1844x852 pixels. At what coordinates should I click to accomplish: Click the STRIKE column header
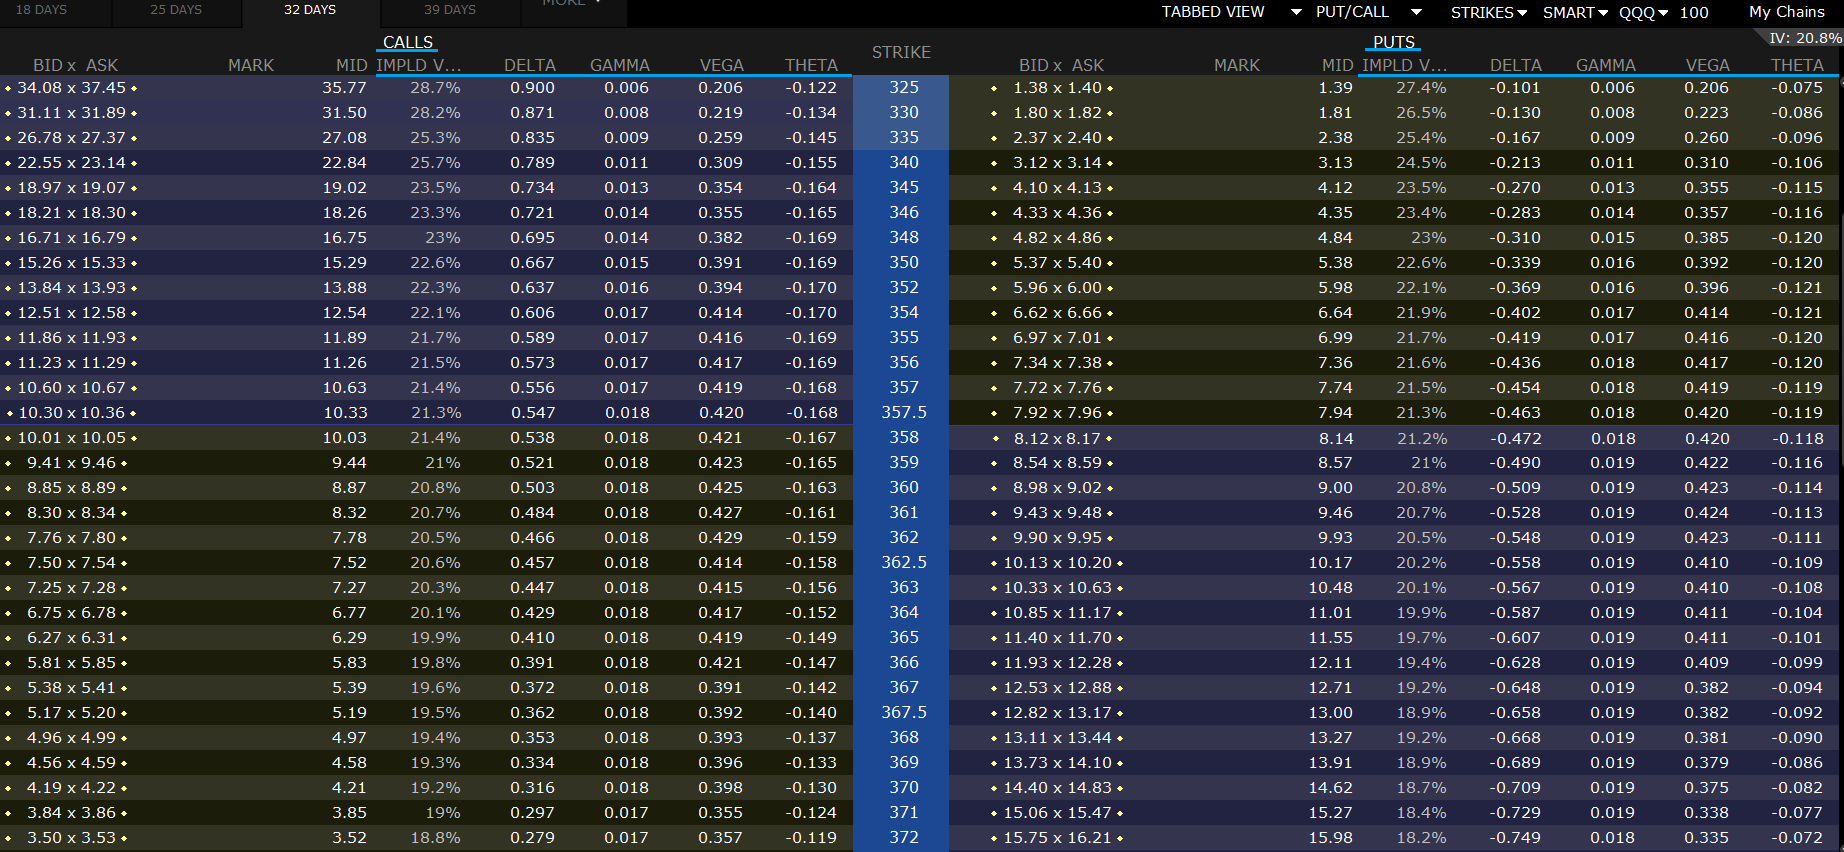[x=901, y=52]
